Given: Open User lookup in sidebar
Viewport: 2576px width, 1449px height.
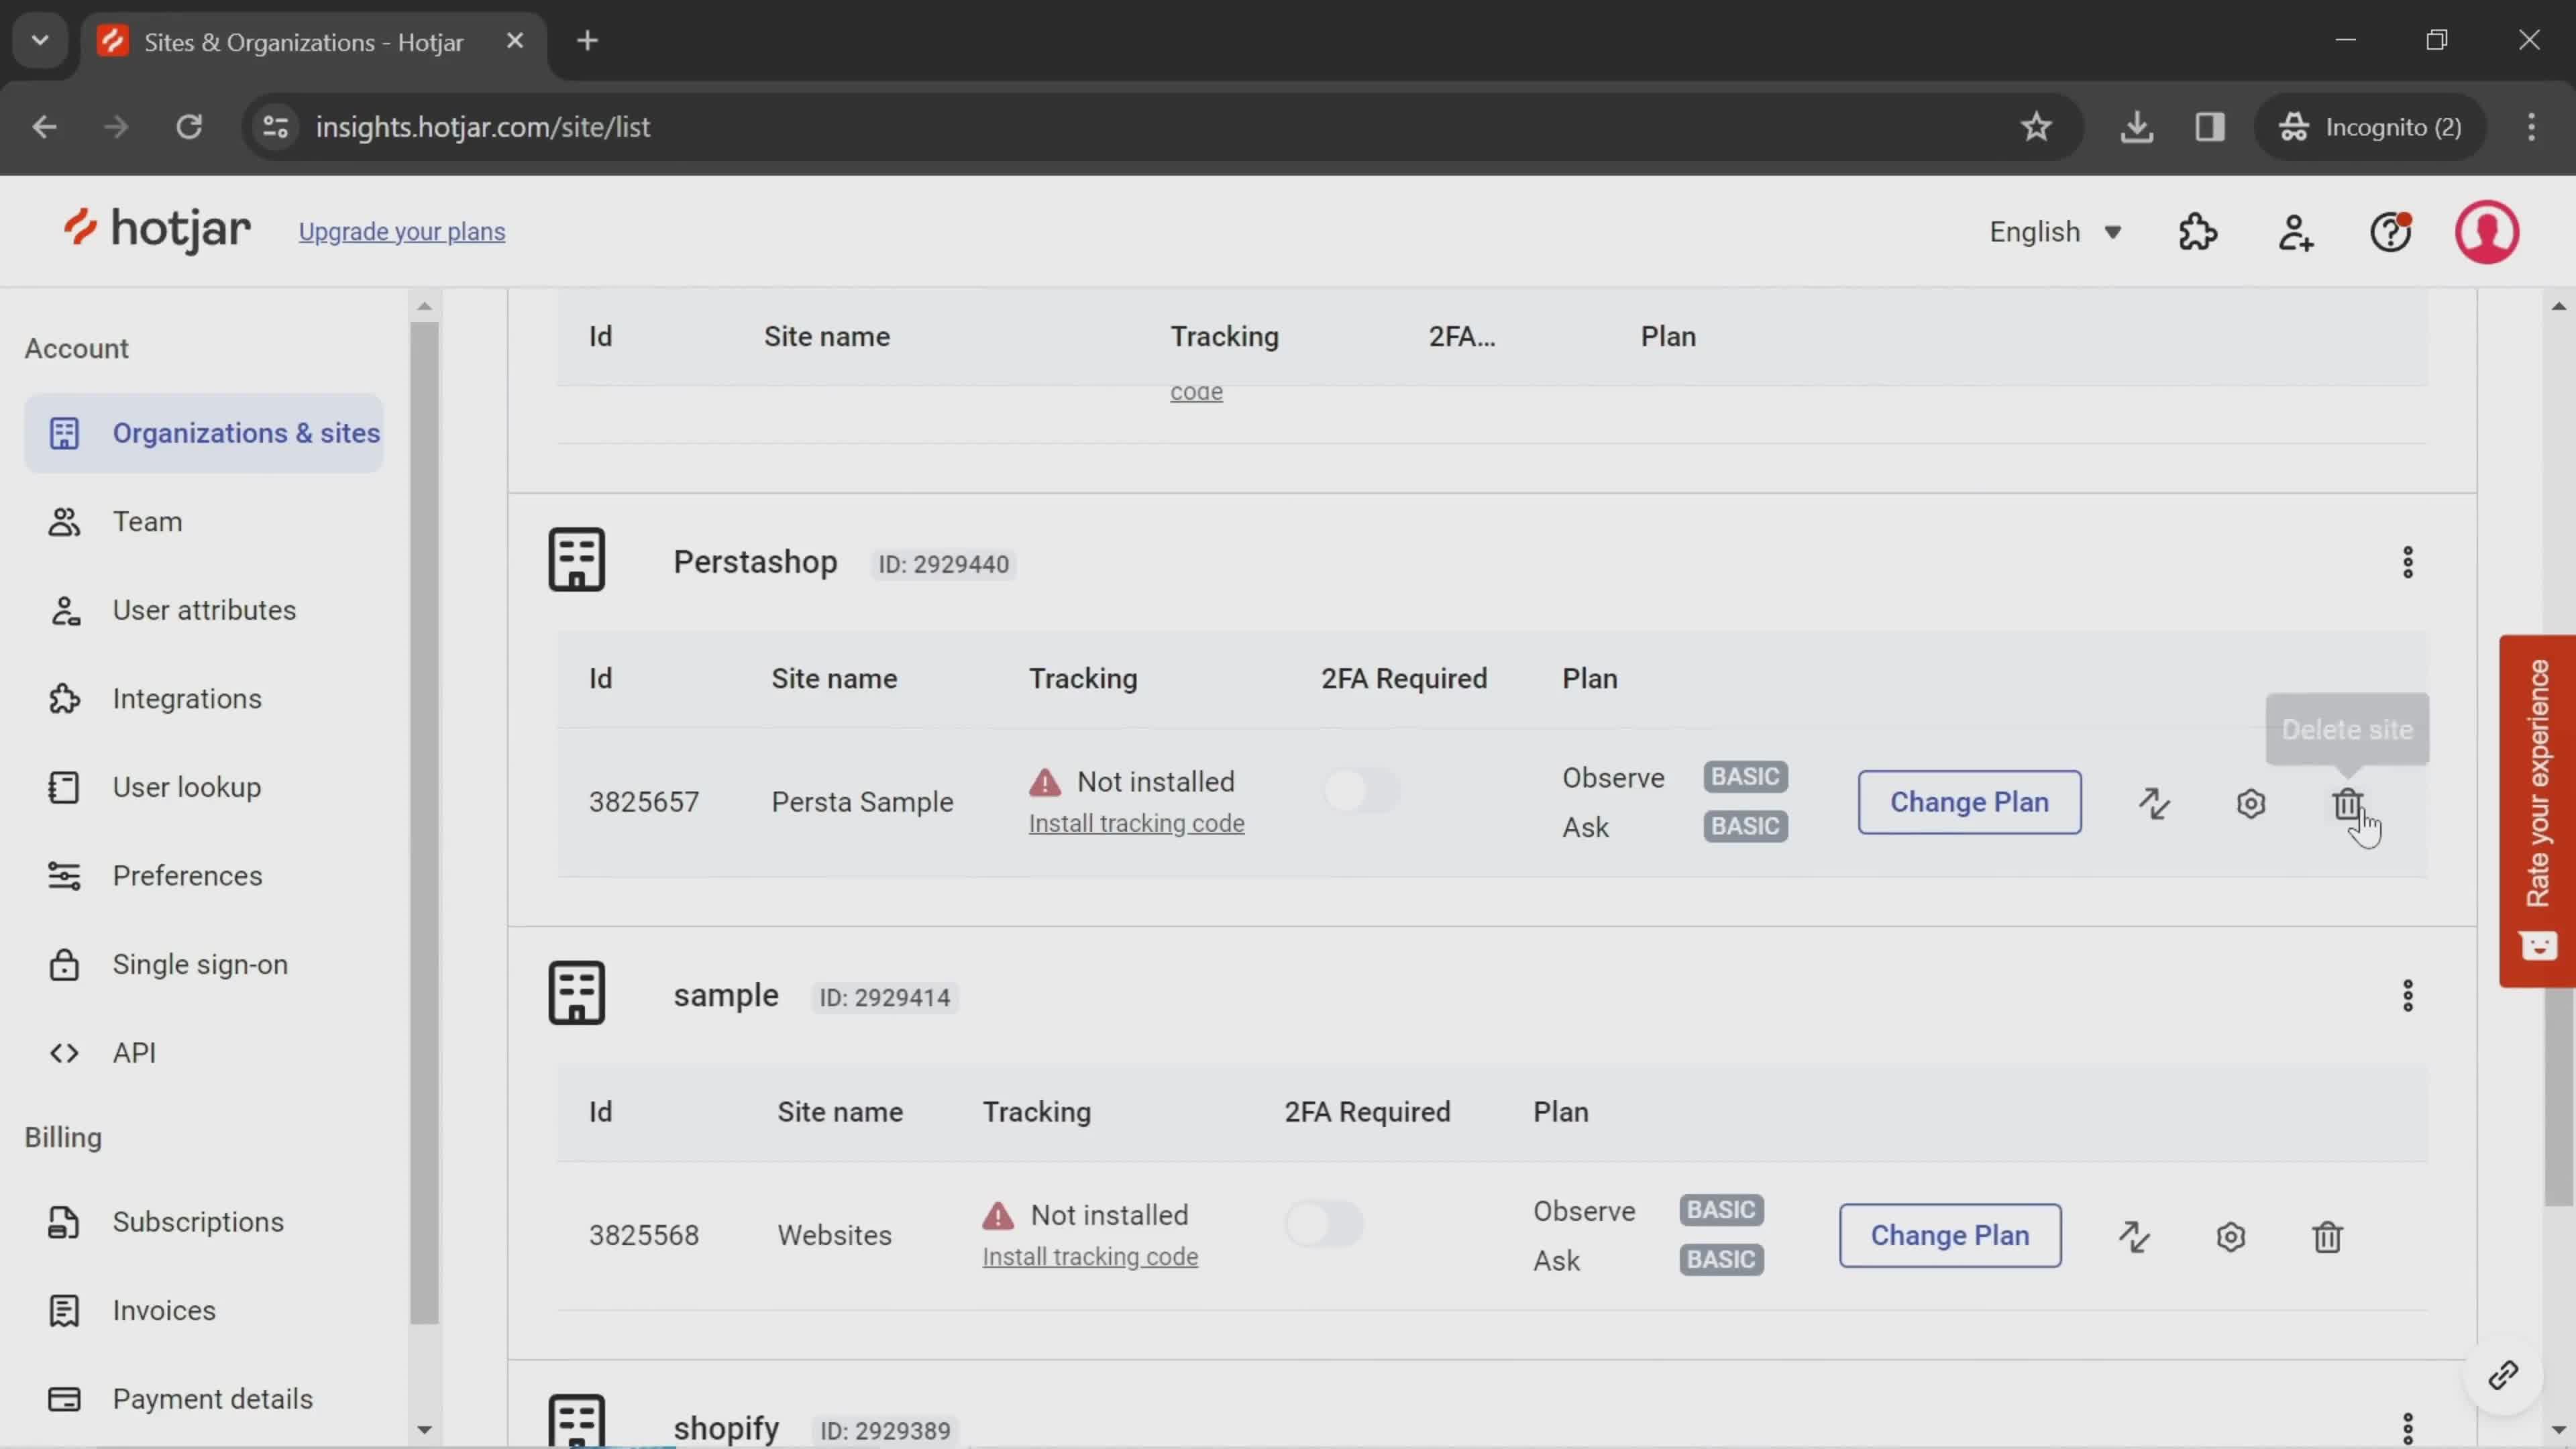Looking at the screenshot, I should (x=204, y=787).
